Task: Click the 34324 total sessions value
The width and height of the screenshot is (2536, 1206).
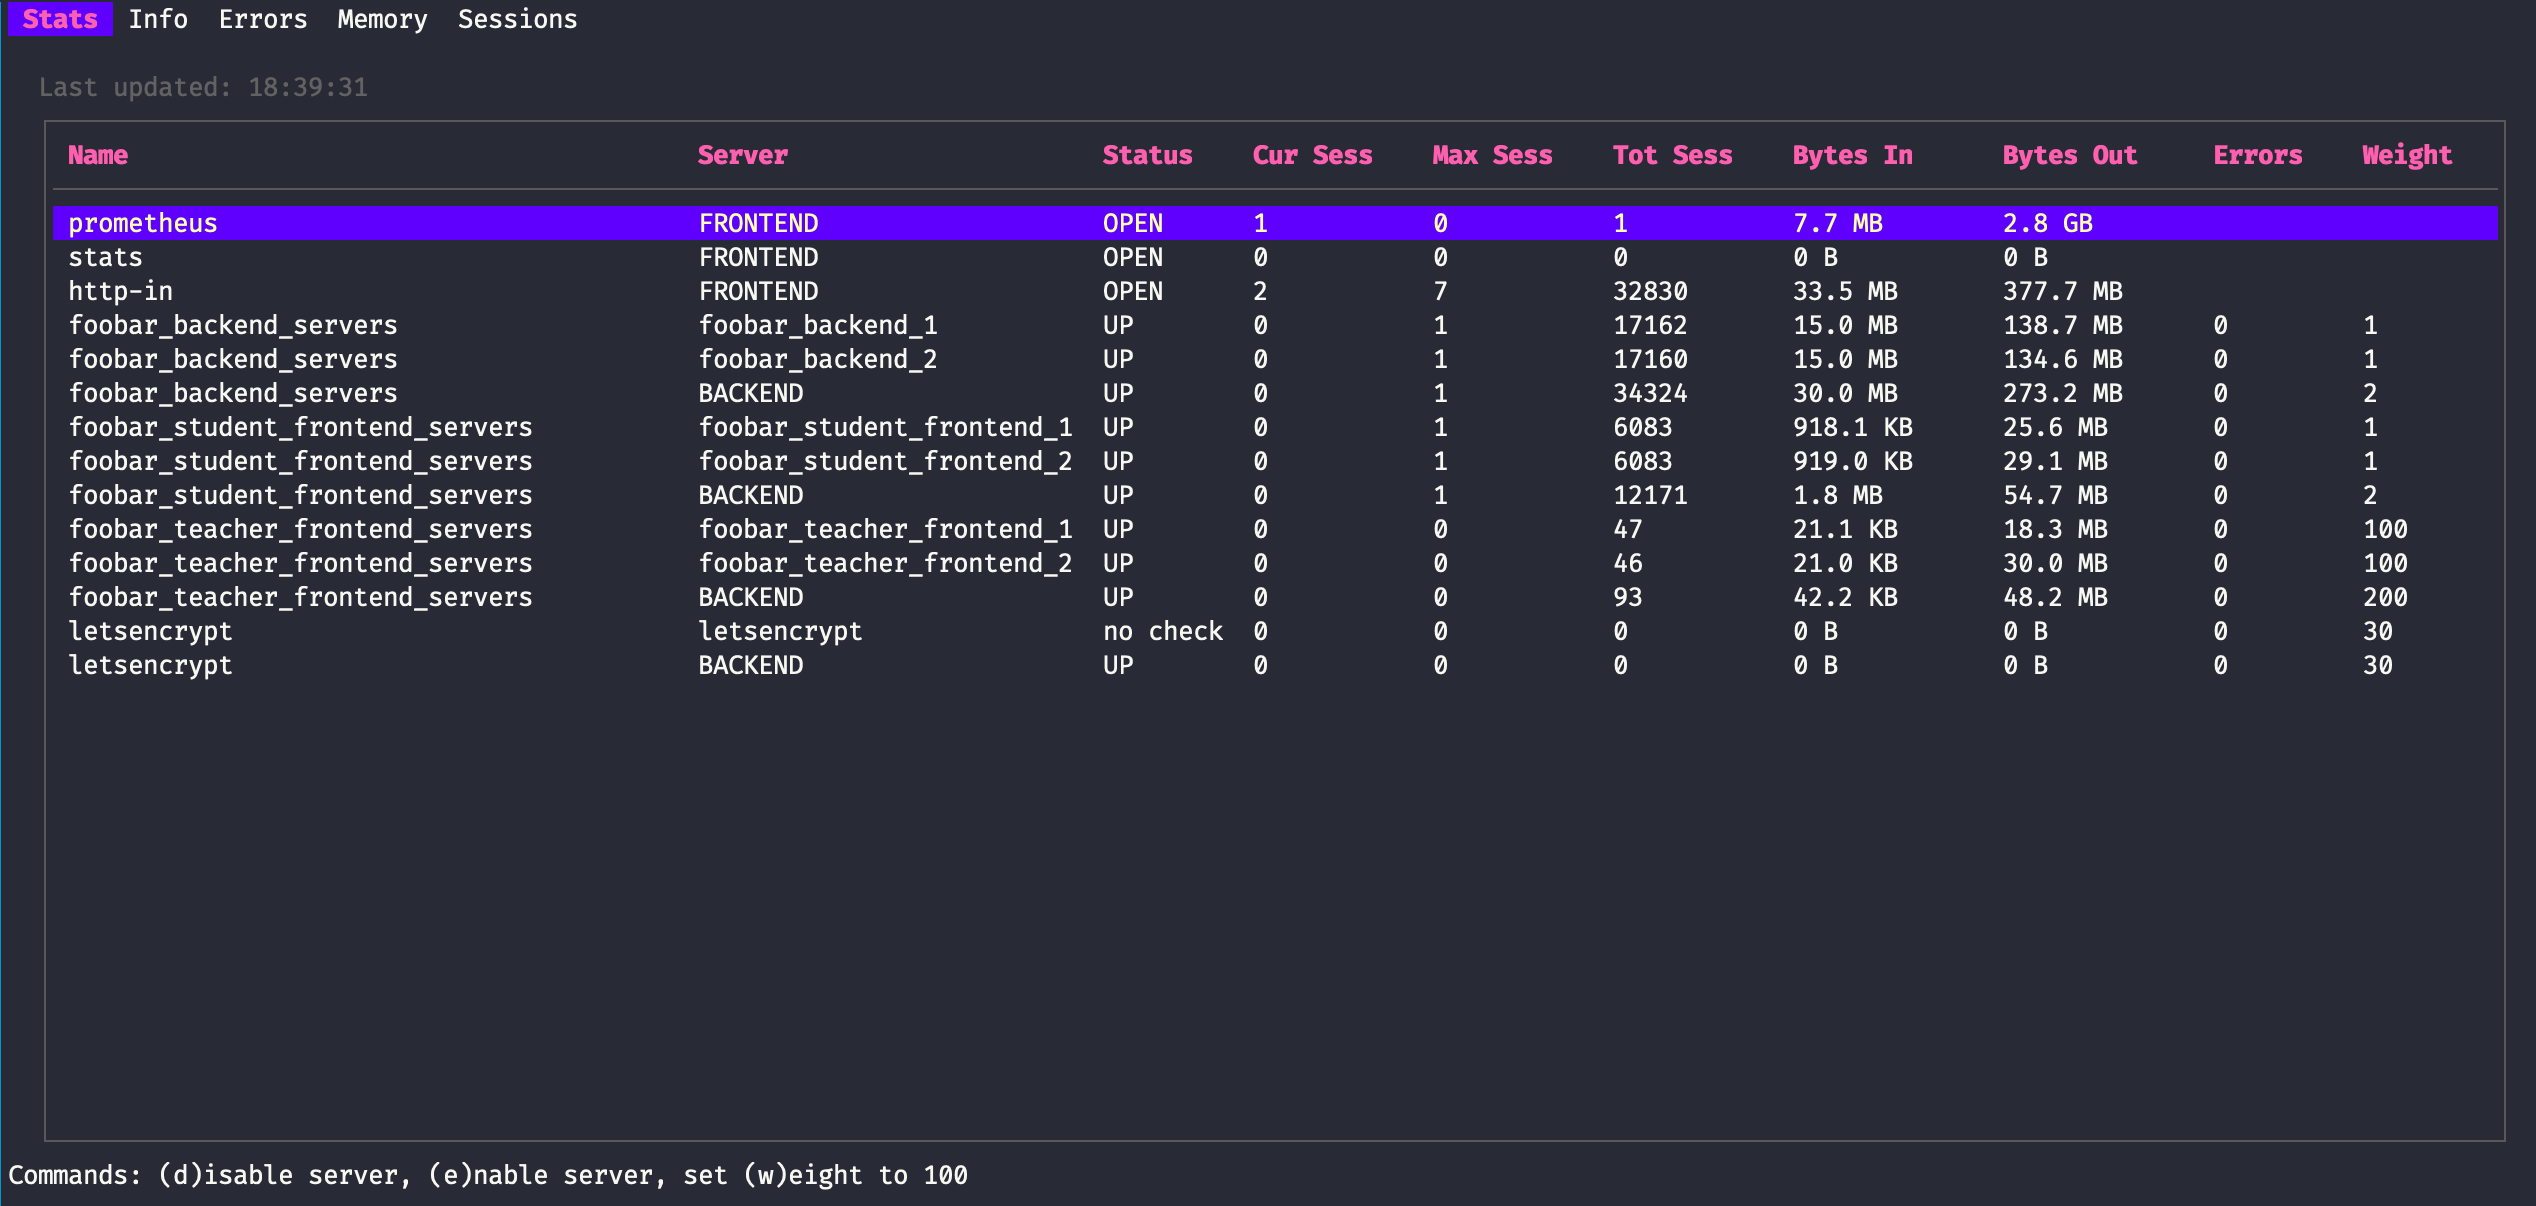Action: [x=1650, y=393]
